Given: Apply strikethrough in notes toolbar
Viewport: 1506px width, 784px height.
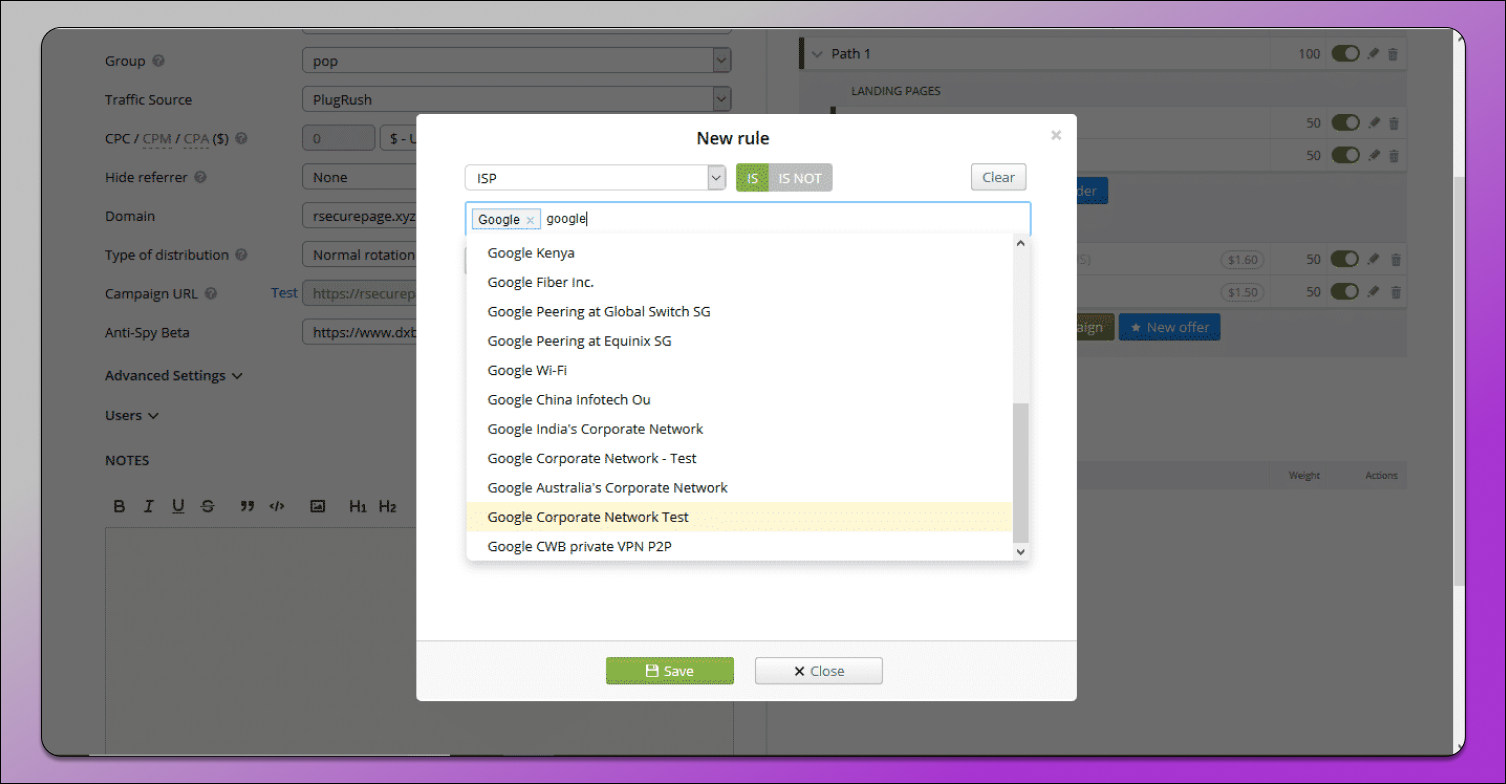Looking at the screenshot, I should pos(207,507).
